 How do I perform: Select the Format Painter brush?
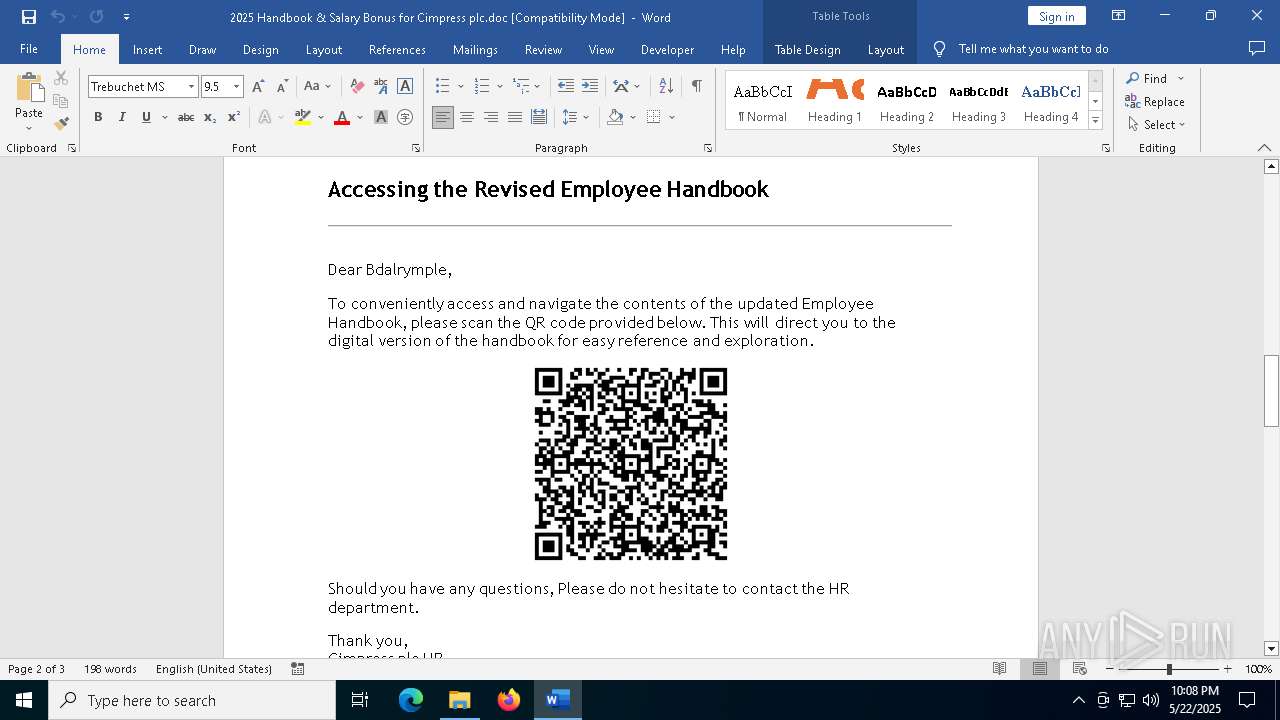click(x=61, y=124)
